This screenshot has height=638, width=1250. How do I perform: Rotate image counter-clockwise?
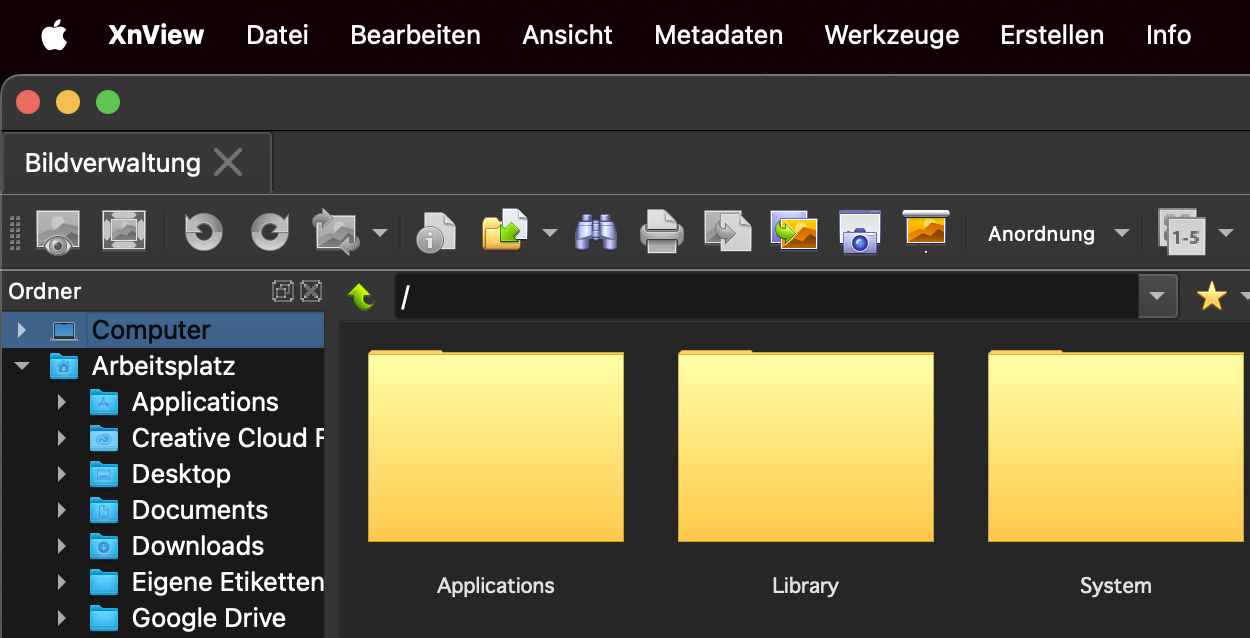point(204,232)
